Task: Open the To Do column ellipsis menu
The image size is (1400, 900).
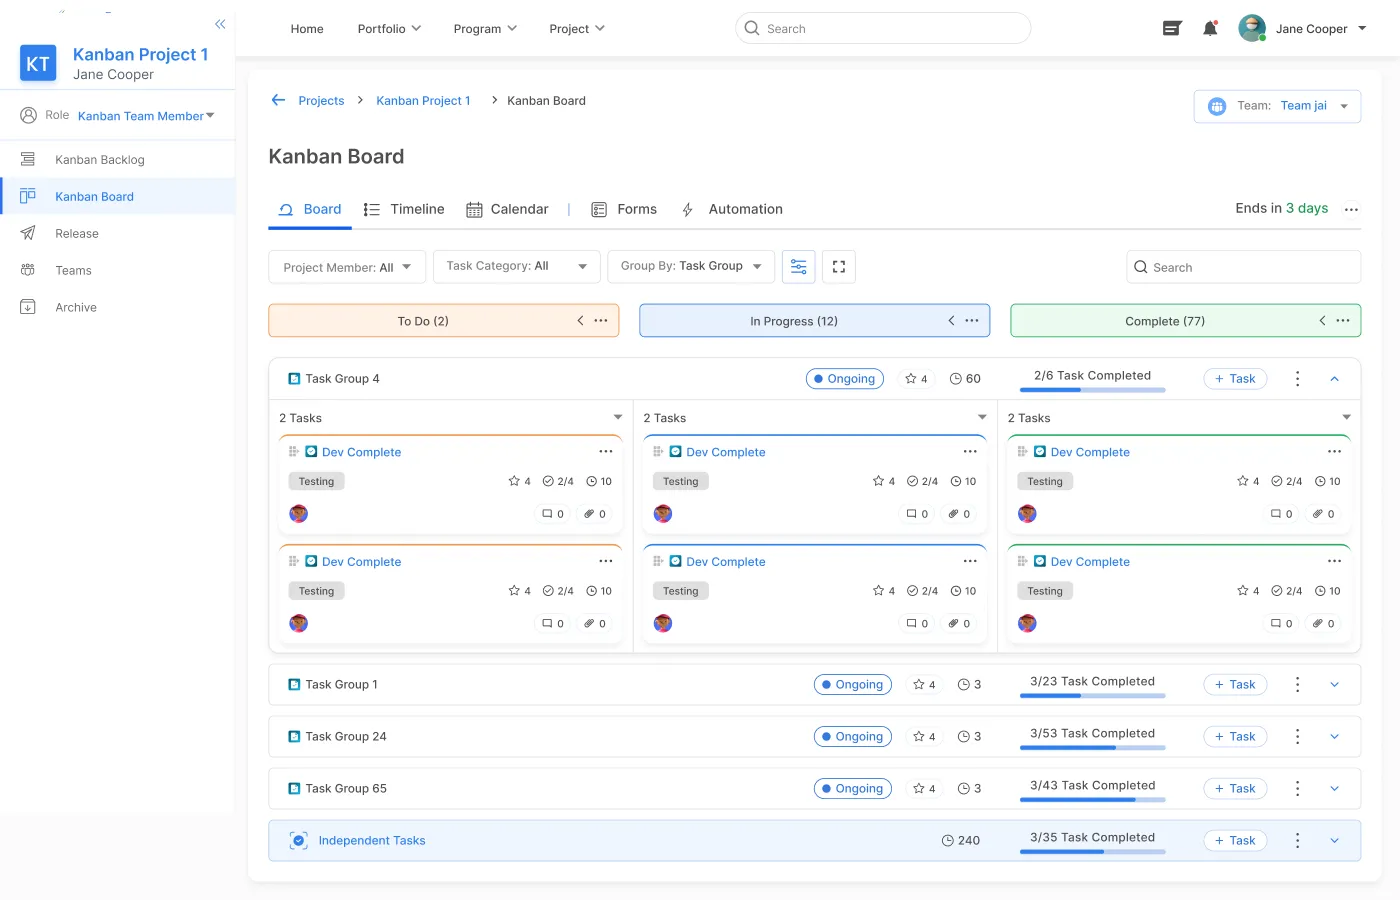Action: [601, 321]
